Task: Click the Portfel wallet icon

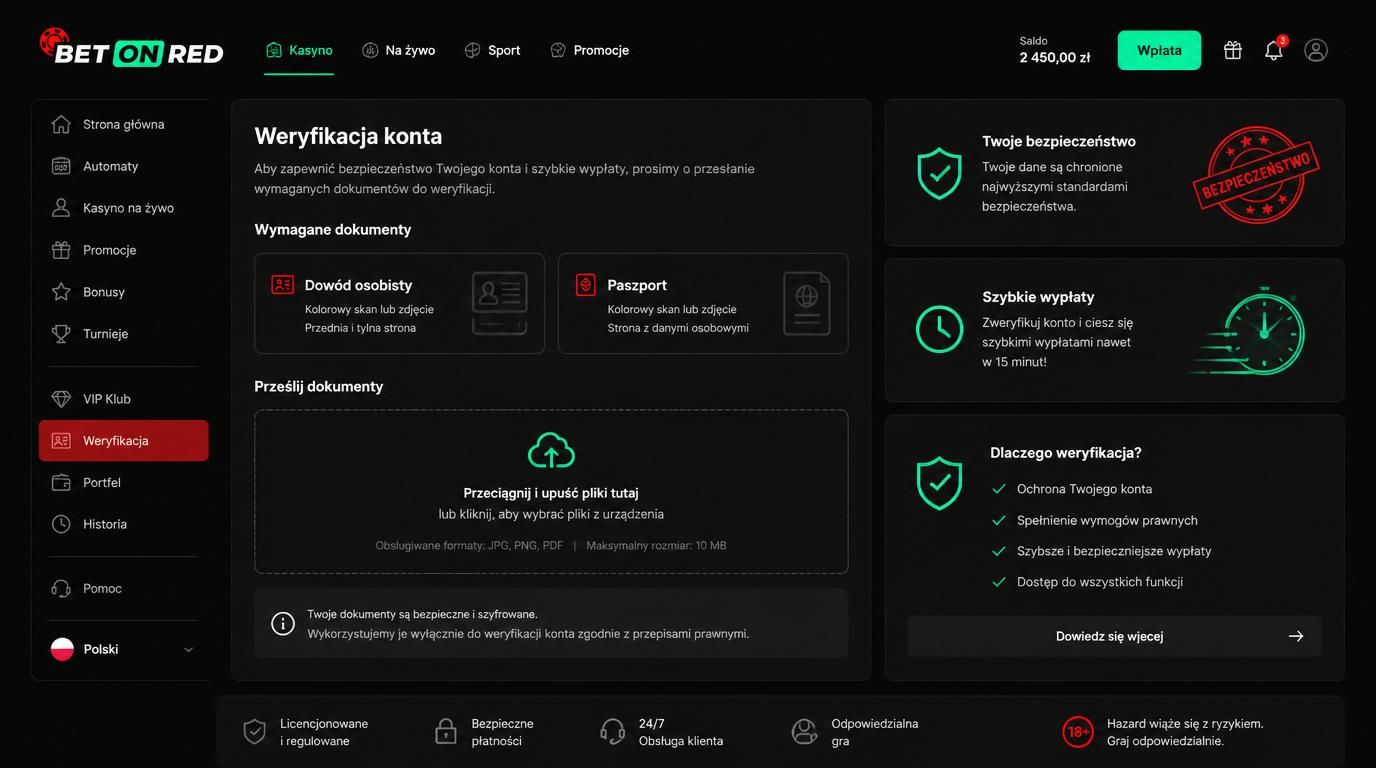Action: 61,482
